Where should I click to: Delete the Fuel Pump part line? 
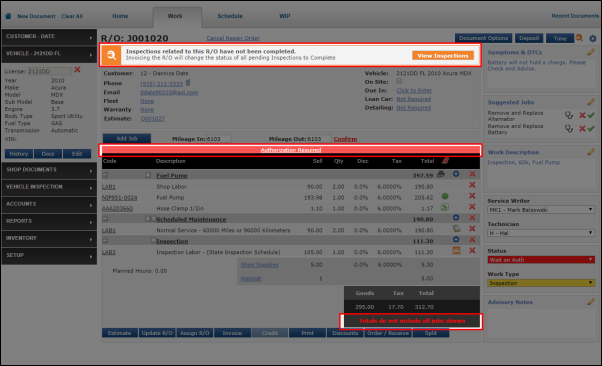[472, 196]
